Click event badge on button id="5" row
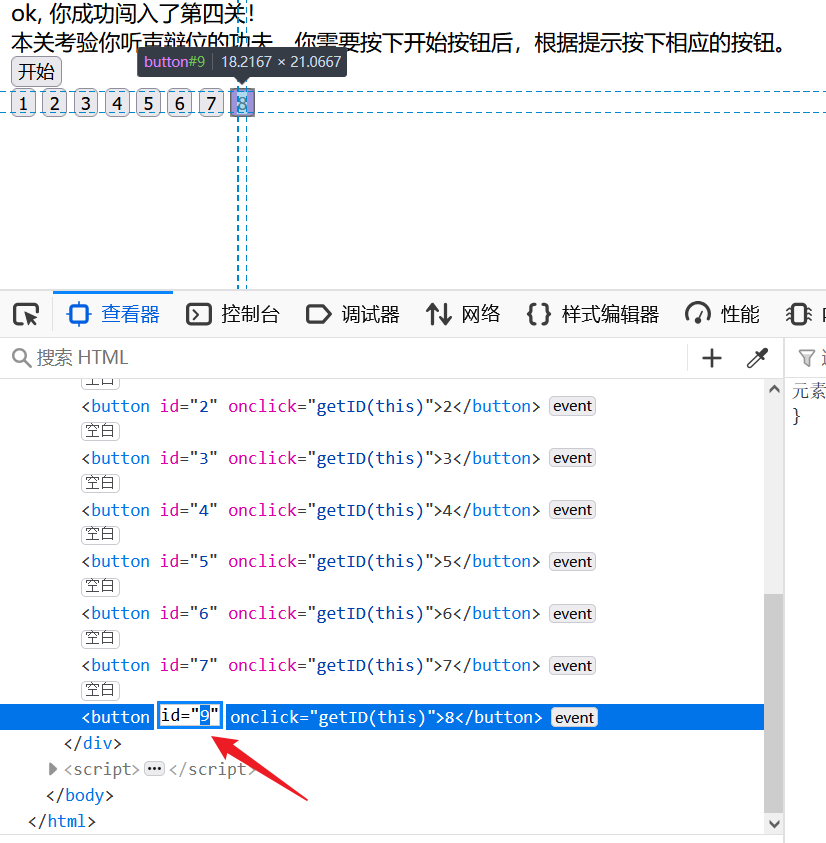The image size is (826, 843). click(x=572, y=562)
